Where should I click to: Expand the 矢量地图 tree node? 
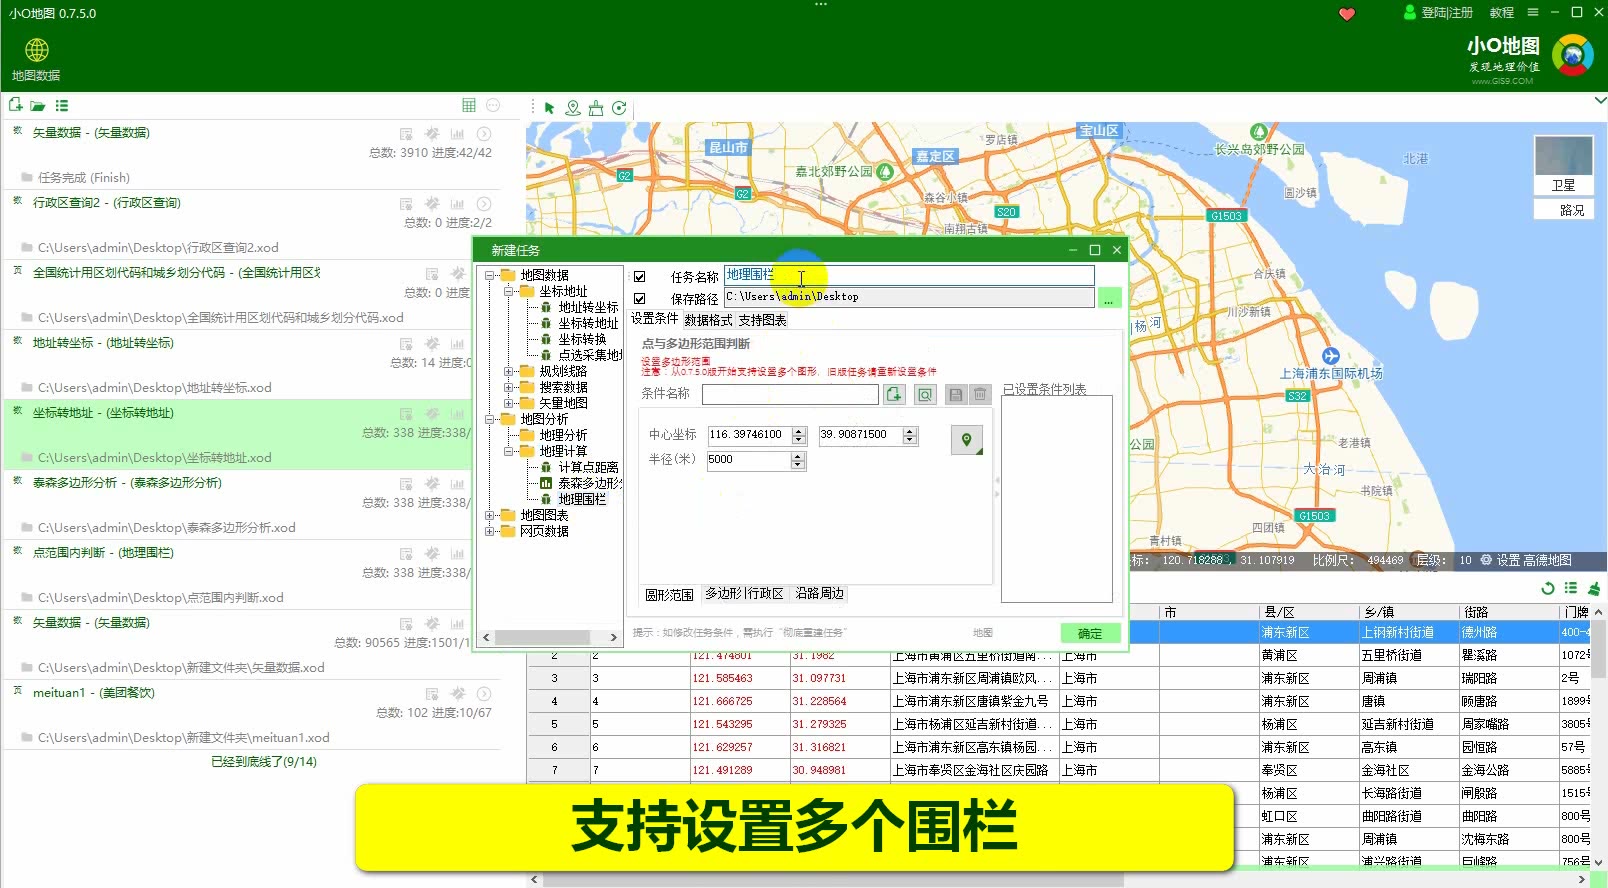(509, 403)
